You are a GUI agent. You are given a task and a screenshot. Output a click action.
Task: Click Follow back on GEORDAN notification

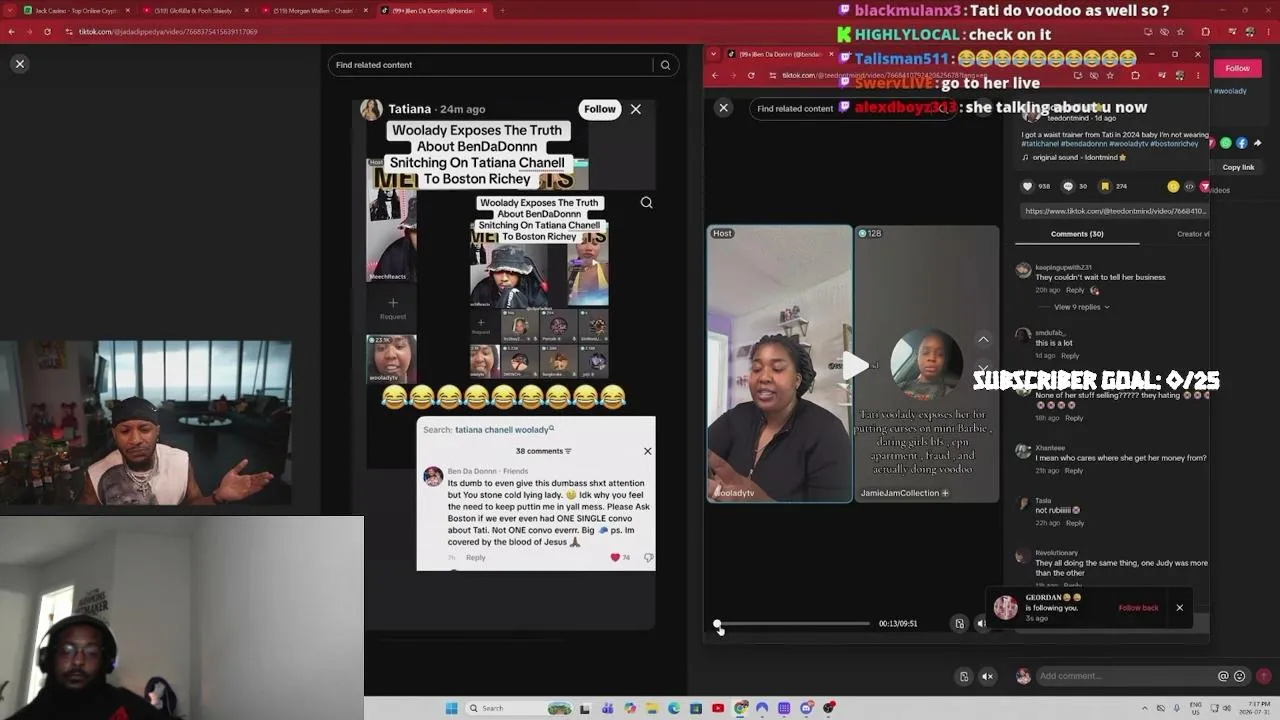[x=1138, y=608]
